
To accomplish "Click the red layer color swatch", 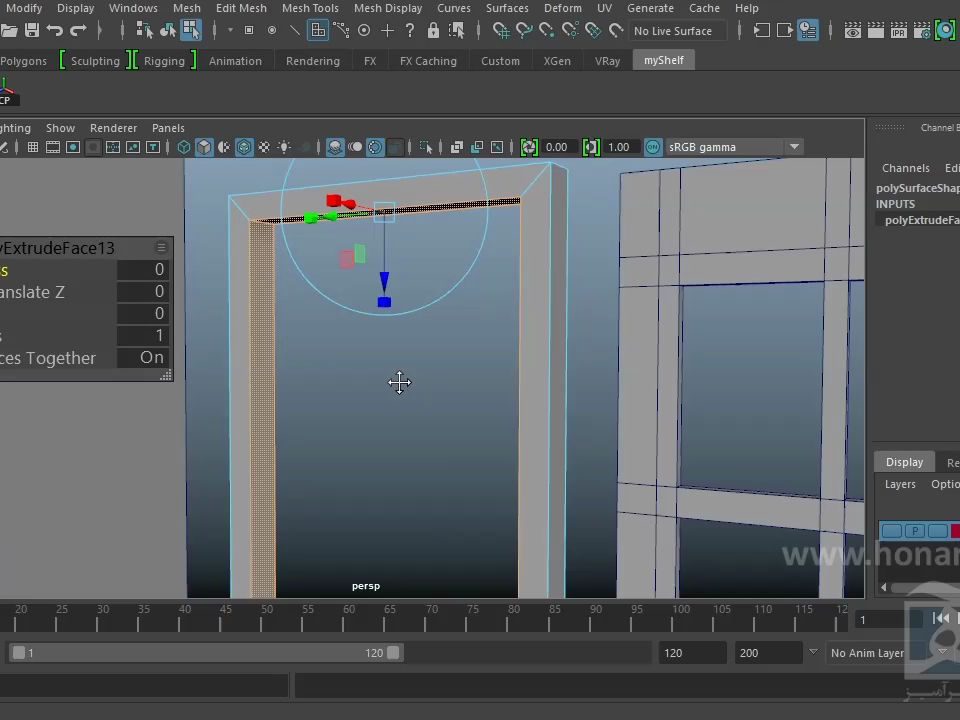I will (955, 531).
